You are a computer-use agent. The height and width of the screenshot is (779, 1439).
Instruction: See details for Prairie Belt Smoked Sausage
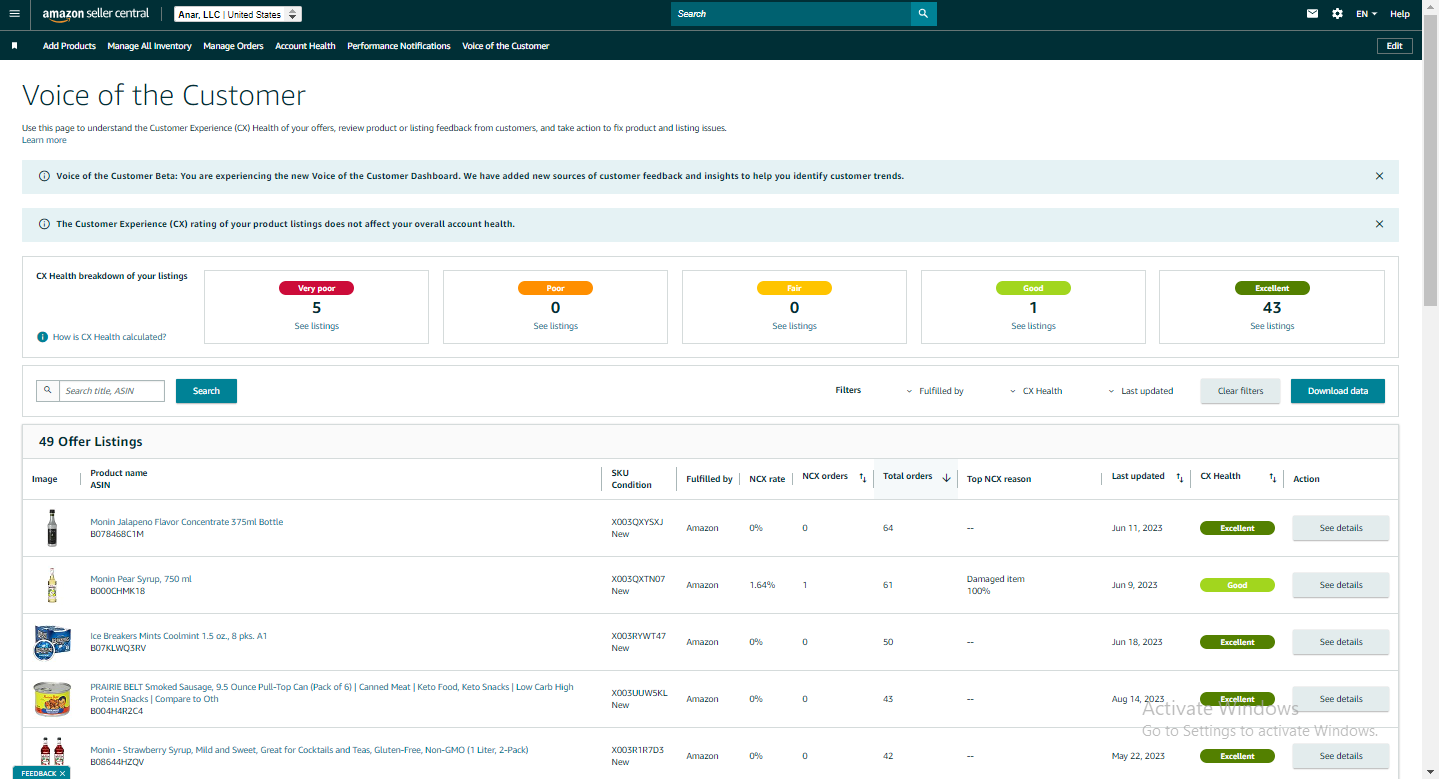click(1341, 699)
